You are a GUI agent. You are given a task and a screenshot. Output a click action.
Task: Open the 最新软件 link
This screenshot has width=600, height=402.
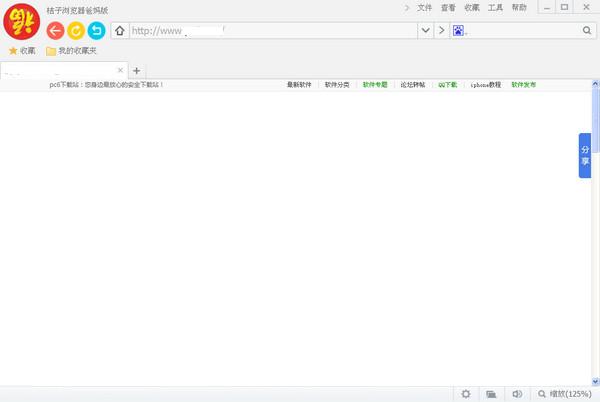299,85
